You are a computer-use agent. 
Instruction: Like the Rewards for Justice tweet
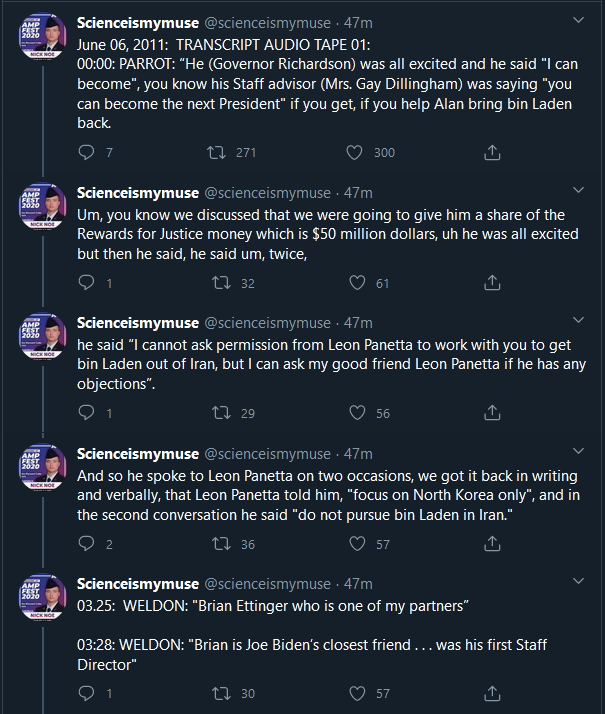(x=357, y=283)
